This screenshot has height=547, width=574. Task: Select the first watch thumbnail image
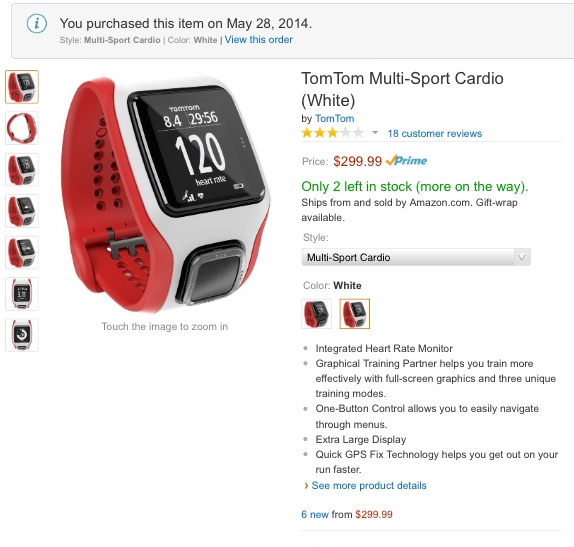click(22, 87)
